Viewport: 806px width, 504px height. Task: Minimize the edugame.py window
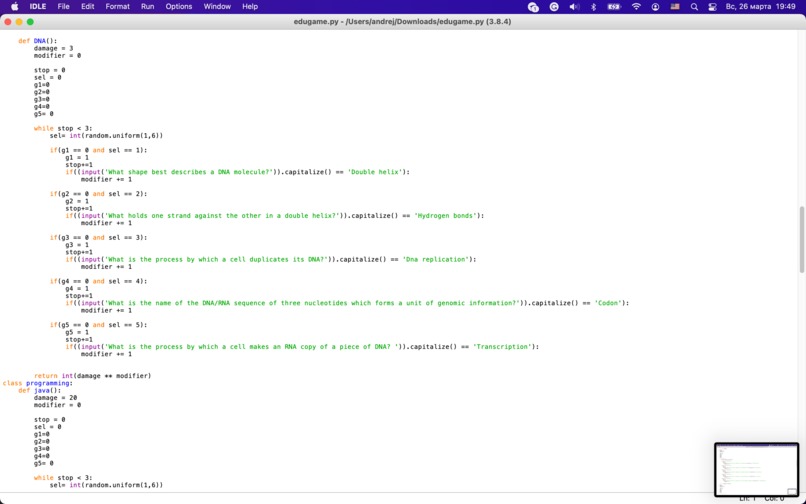pos(19,22)
